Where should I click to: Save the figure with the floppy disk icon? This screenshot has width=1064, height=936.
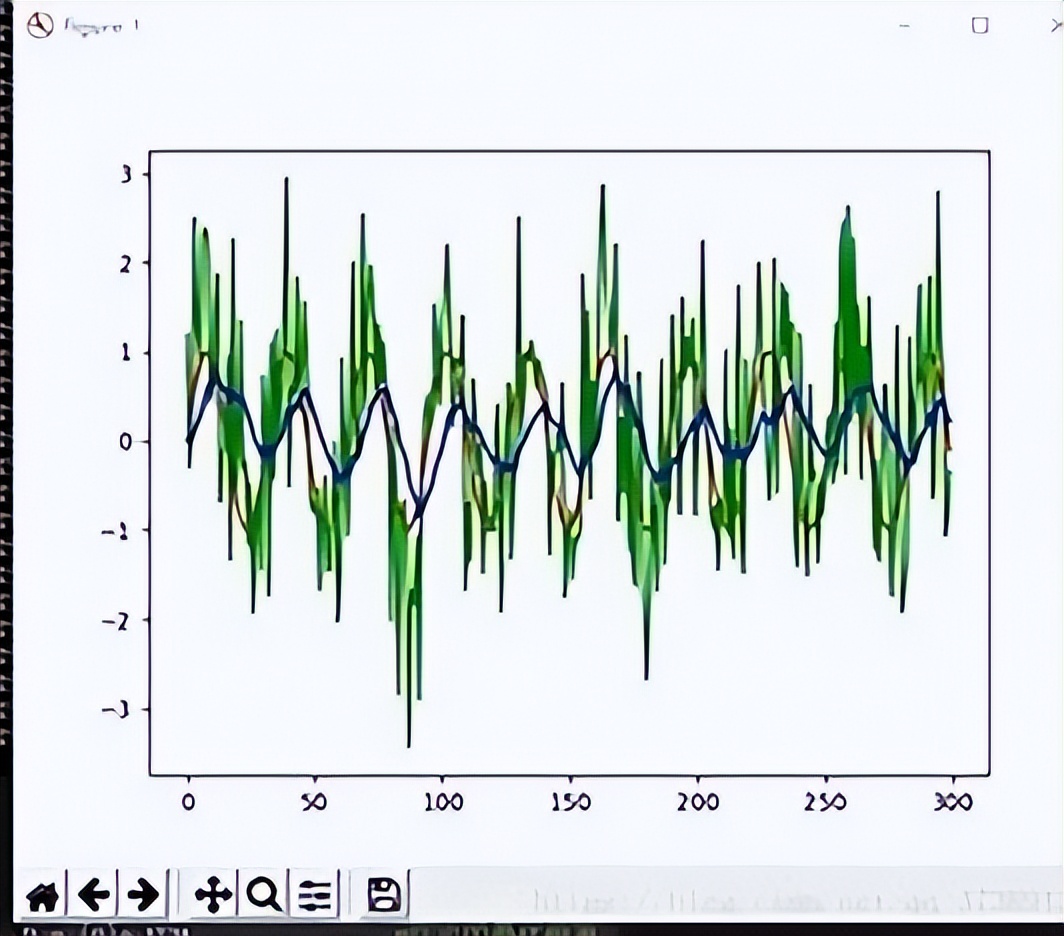point(384,896)
